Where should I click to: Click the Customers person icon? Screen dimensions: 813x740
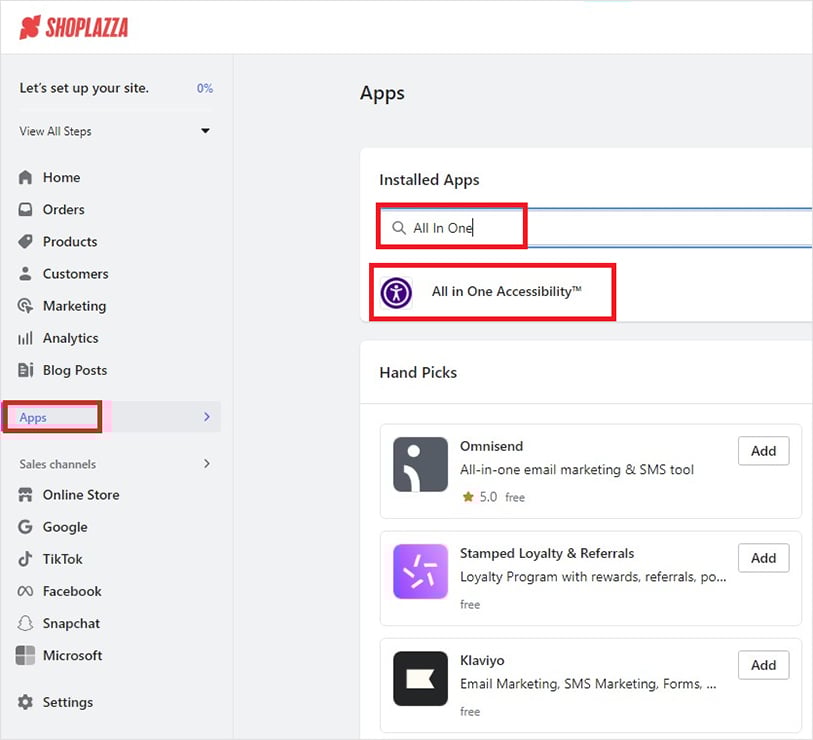click(25, 274)
